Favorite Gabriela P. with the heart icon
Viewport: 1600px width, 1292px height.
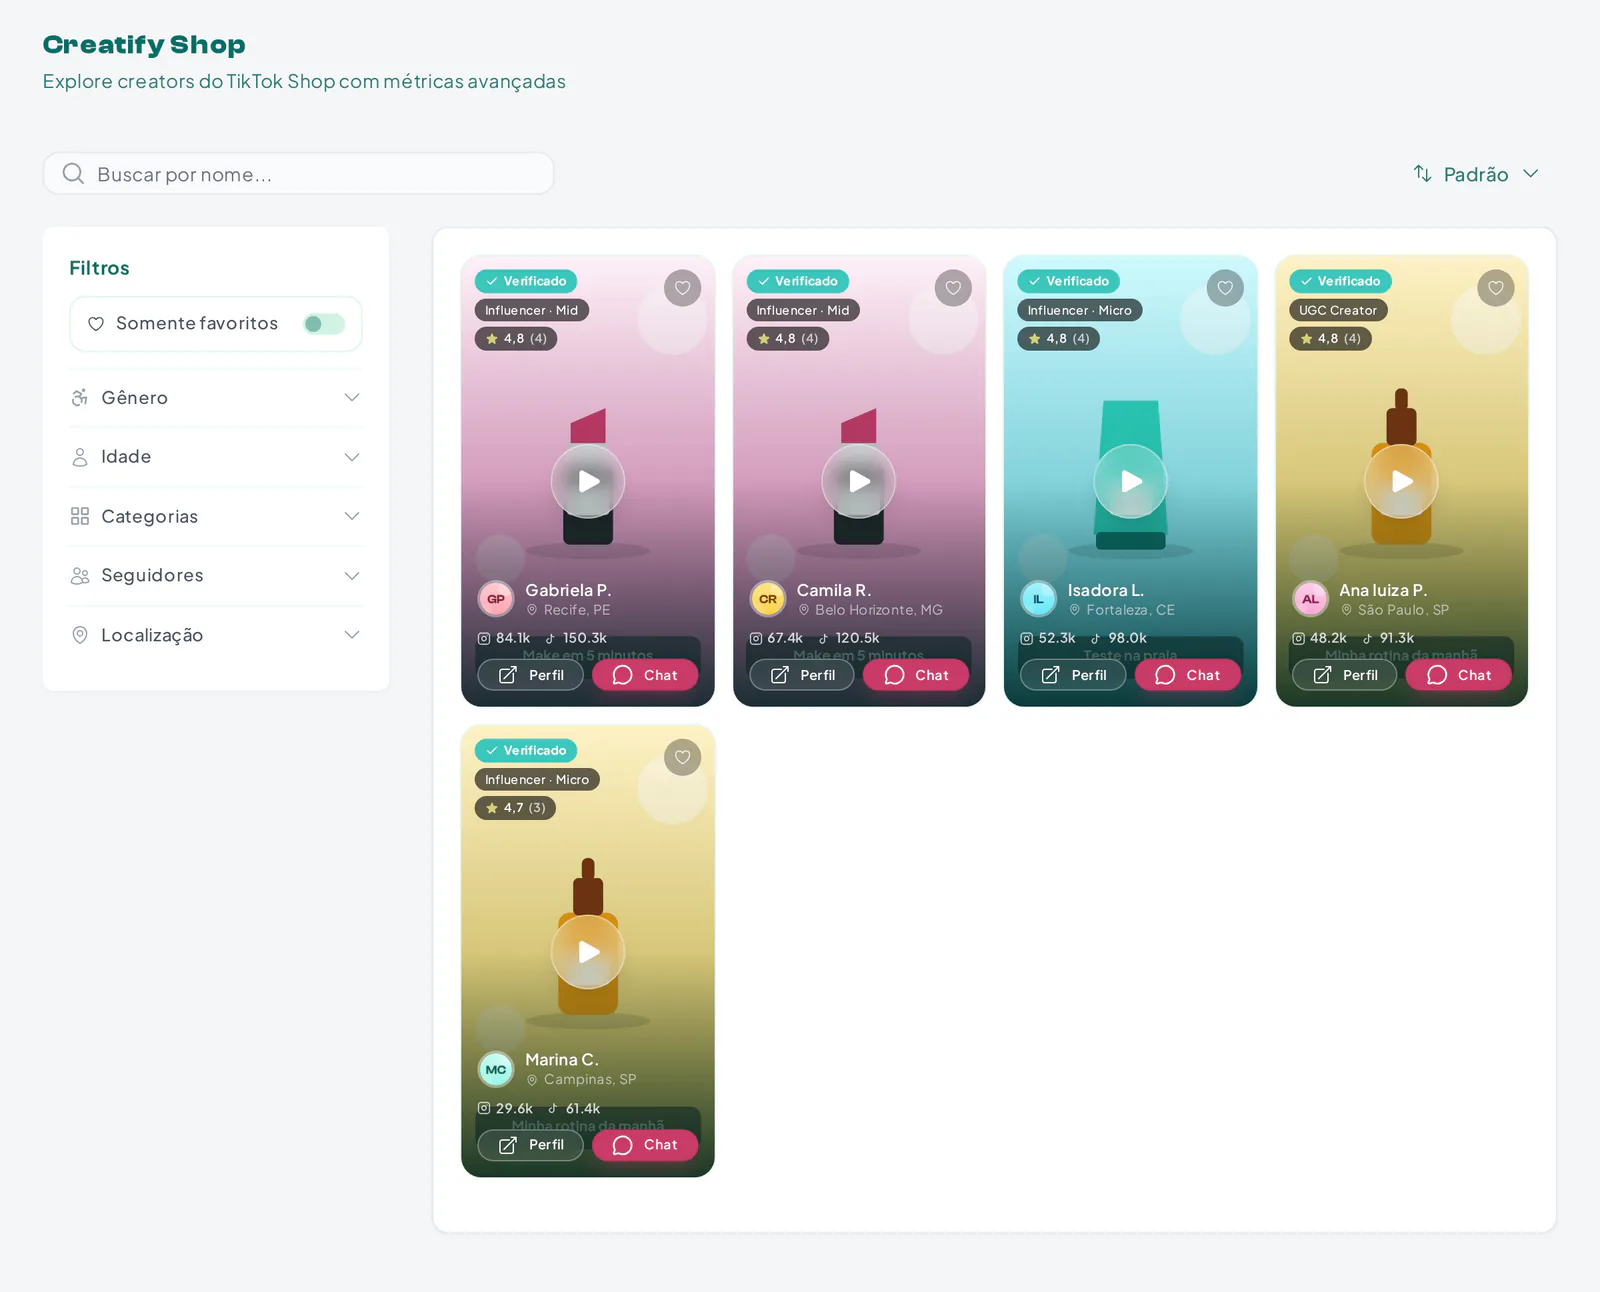(682, 288)
